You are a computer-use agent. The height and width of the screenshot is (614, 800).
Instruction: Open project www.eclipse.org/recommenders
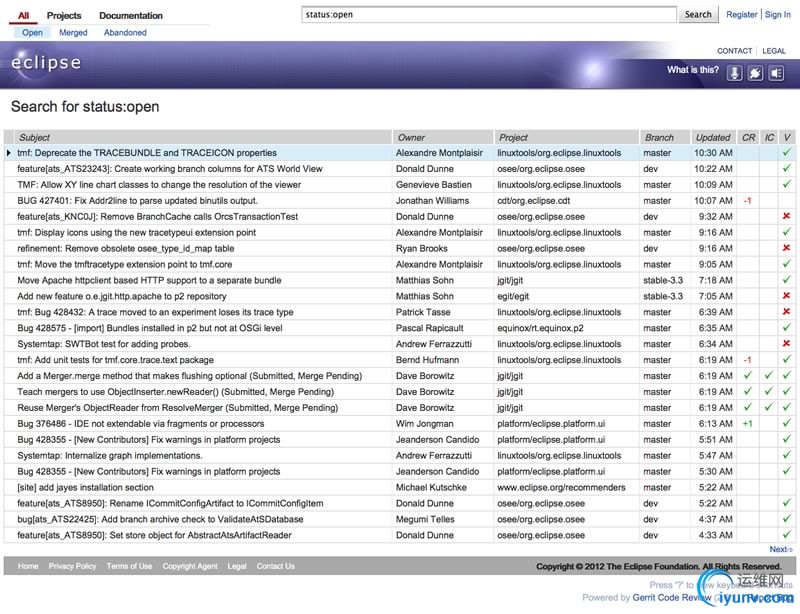point(561,487)
